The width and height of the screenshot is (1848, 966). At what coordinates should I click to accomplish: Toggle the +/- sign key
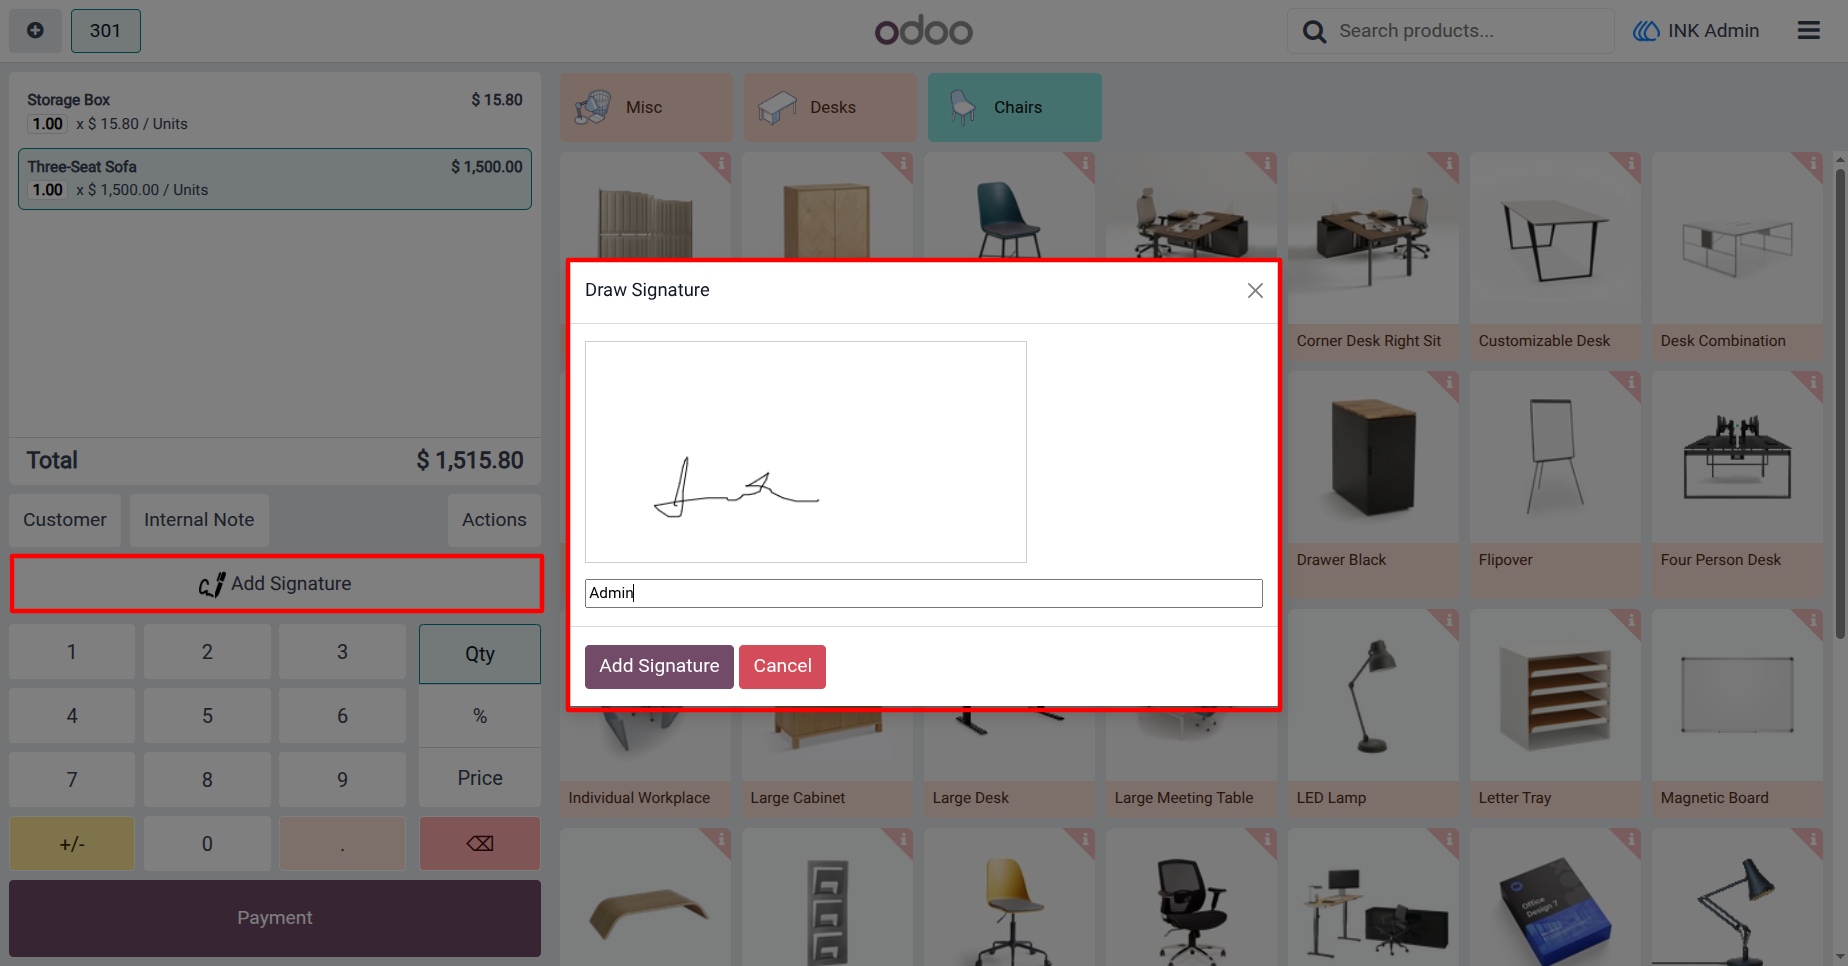[72, 843]
